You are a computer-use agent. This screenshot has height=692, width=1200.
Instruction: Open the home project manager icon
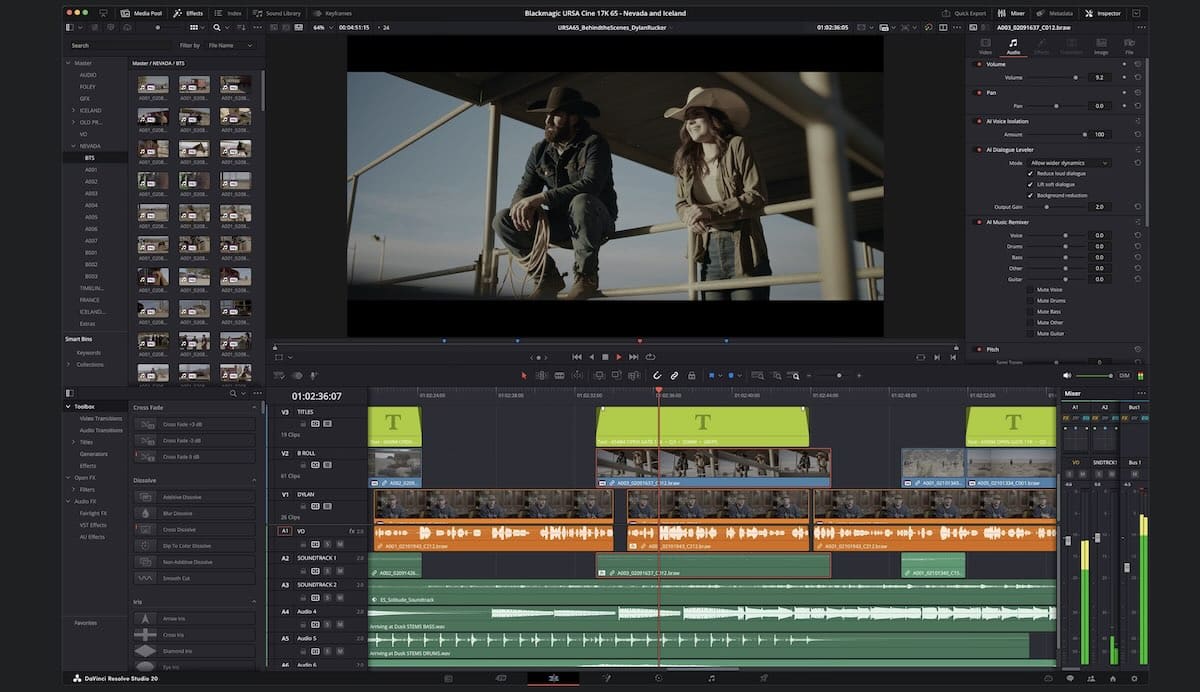(x=1115, y=678)
